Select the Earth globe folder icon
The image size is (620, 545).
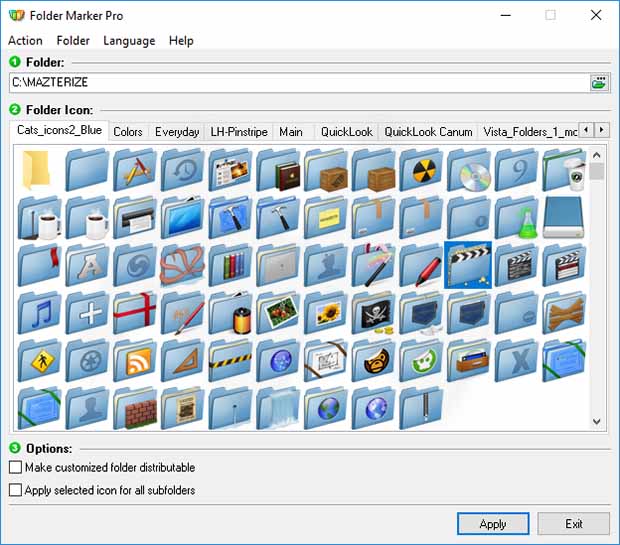[325, 408]
